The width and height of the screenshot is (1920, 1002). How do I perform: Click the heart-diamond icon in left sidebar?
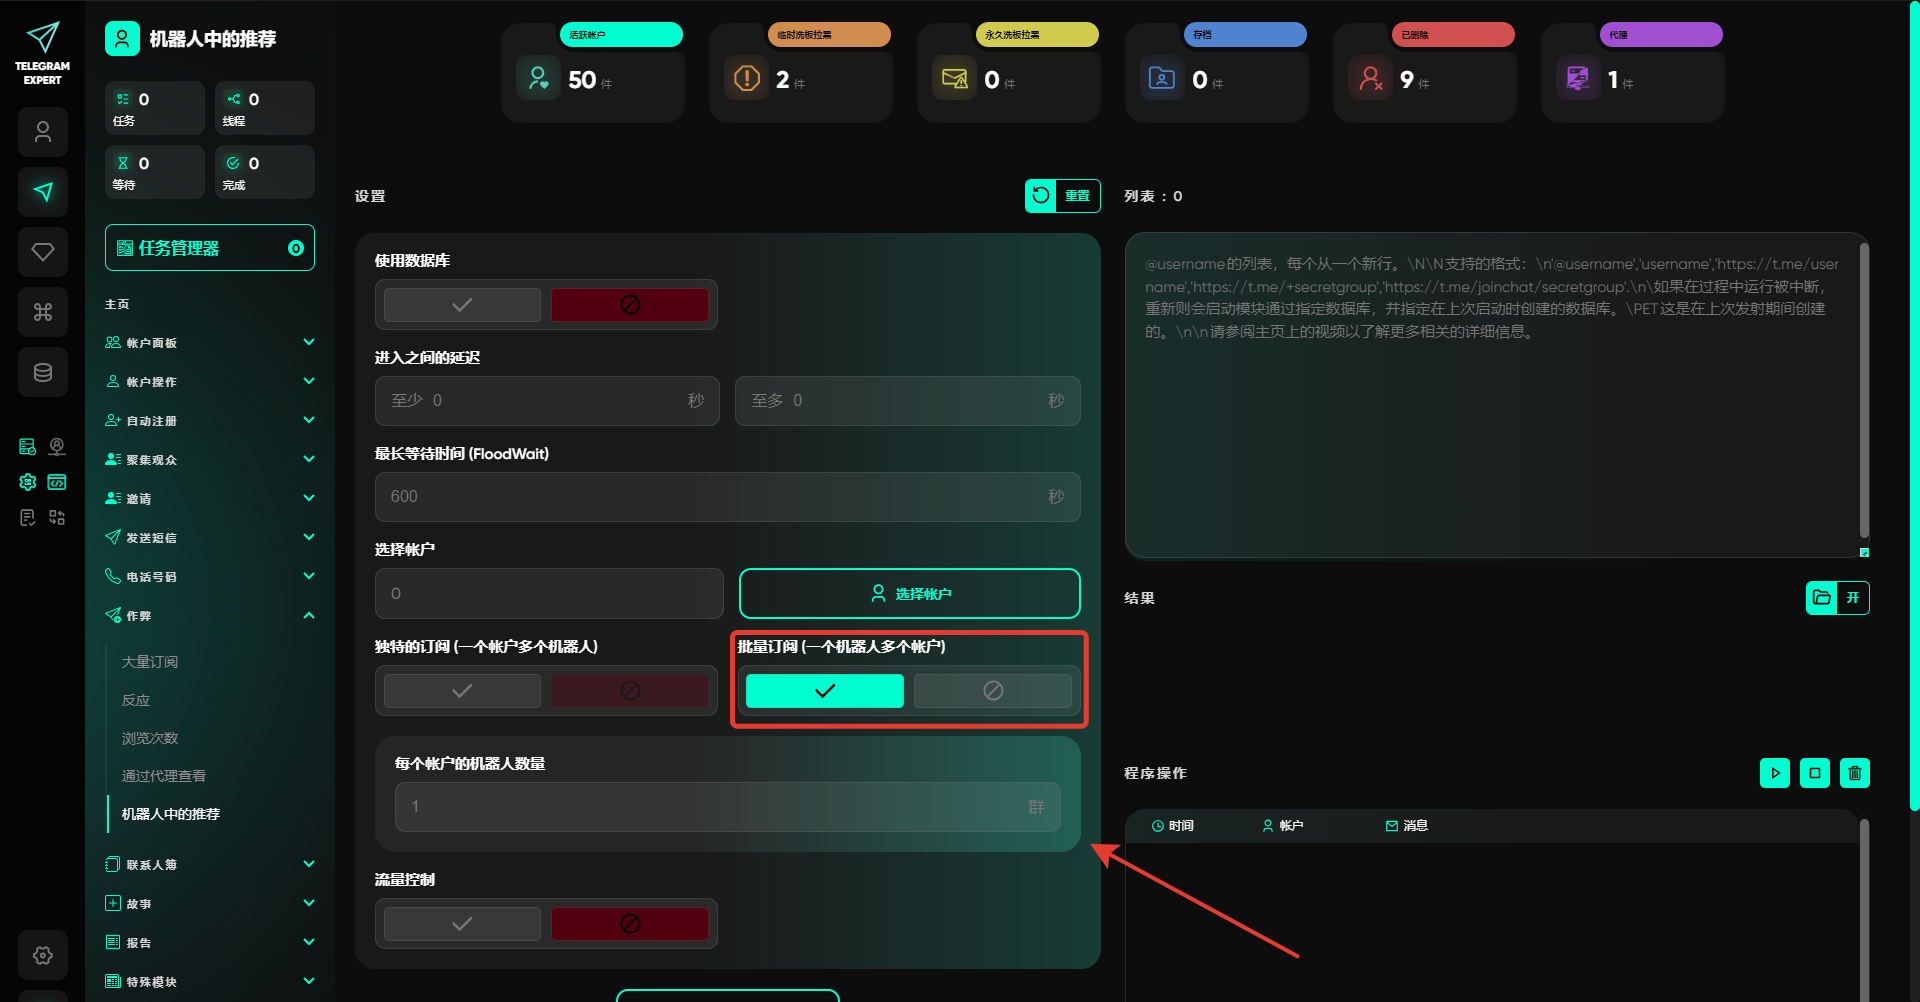click(x=43, y=252)
